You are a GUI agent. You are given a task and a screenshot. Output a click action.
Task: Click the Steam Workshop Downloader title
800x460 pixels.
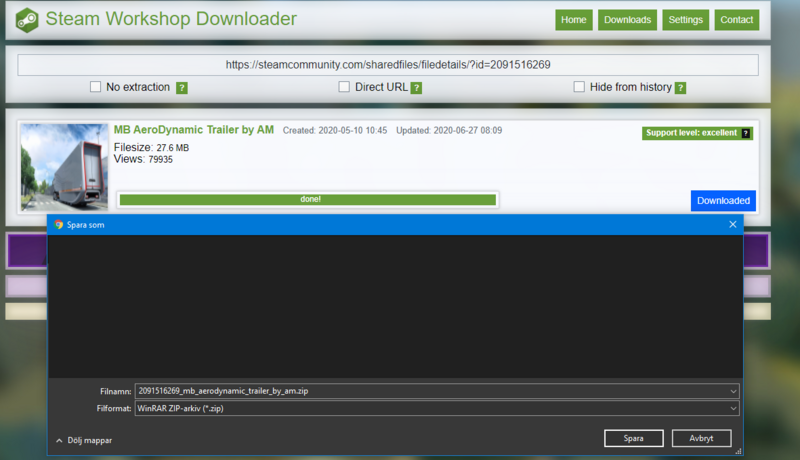171,19
